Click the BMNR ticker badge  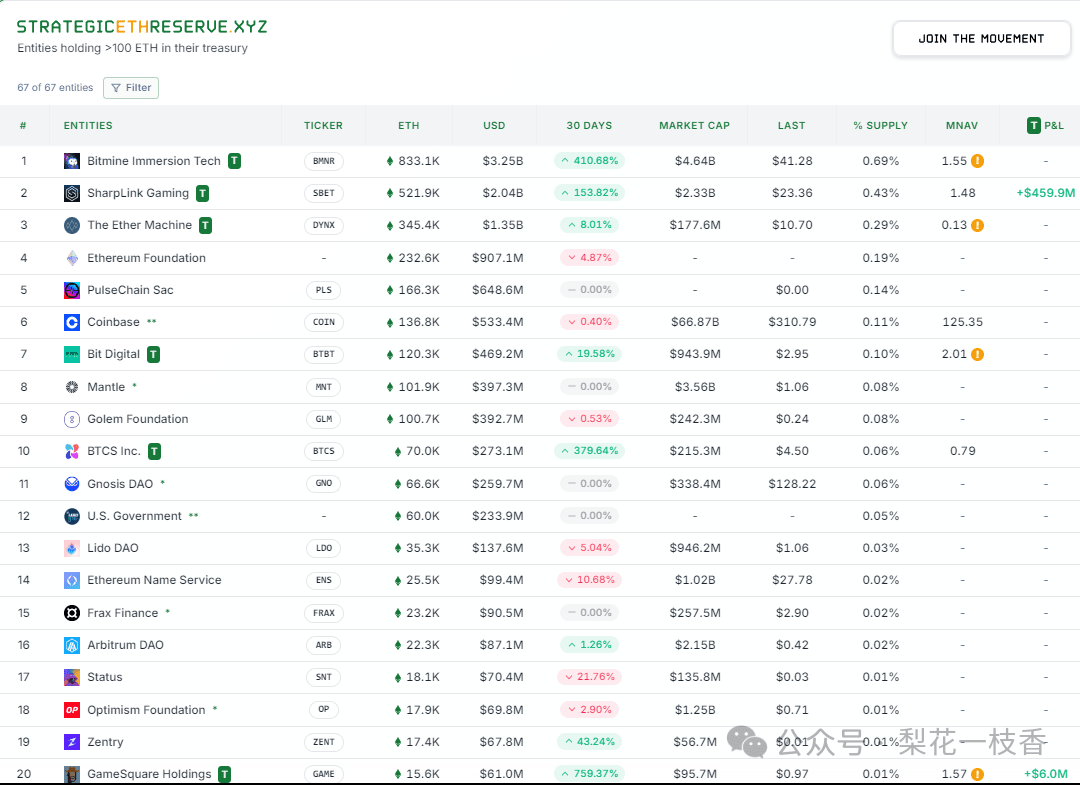pyautogui.click(x=324, y=161)
